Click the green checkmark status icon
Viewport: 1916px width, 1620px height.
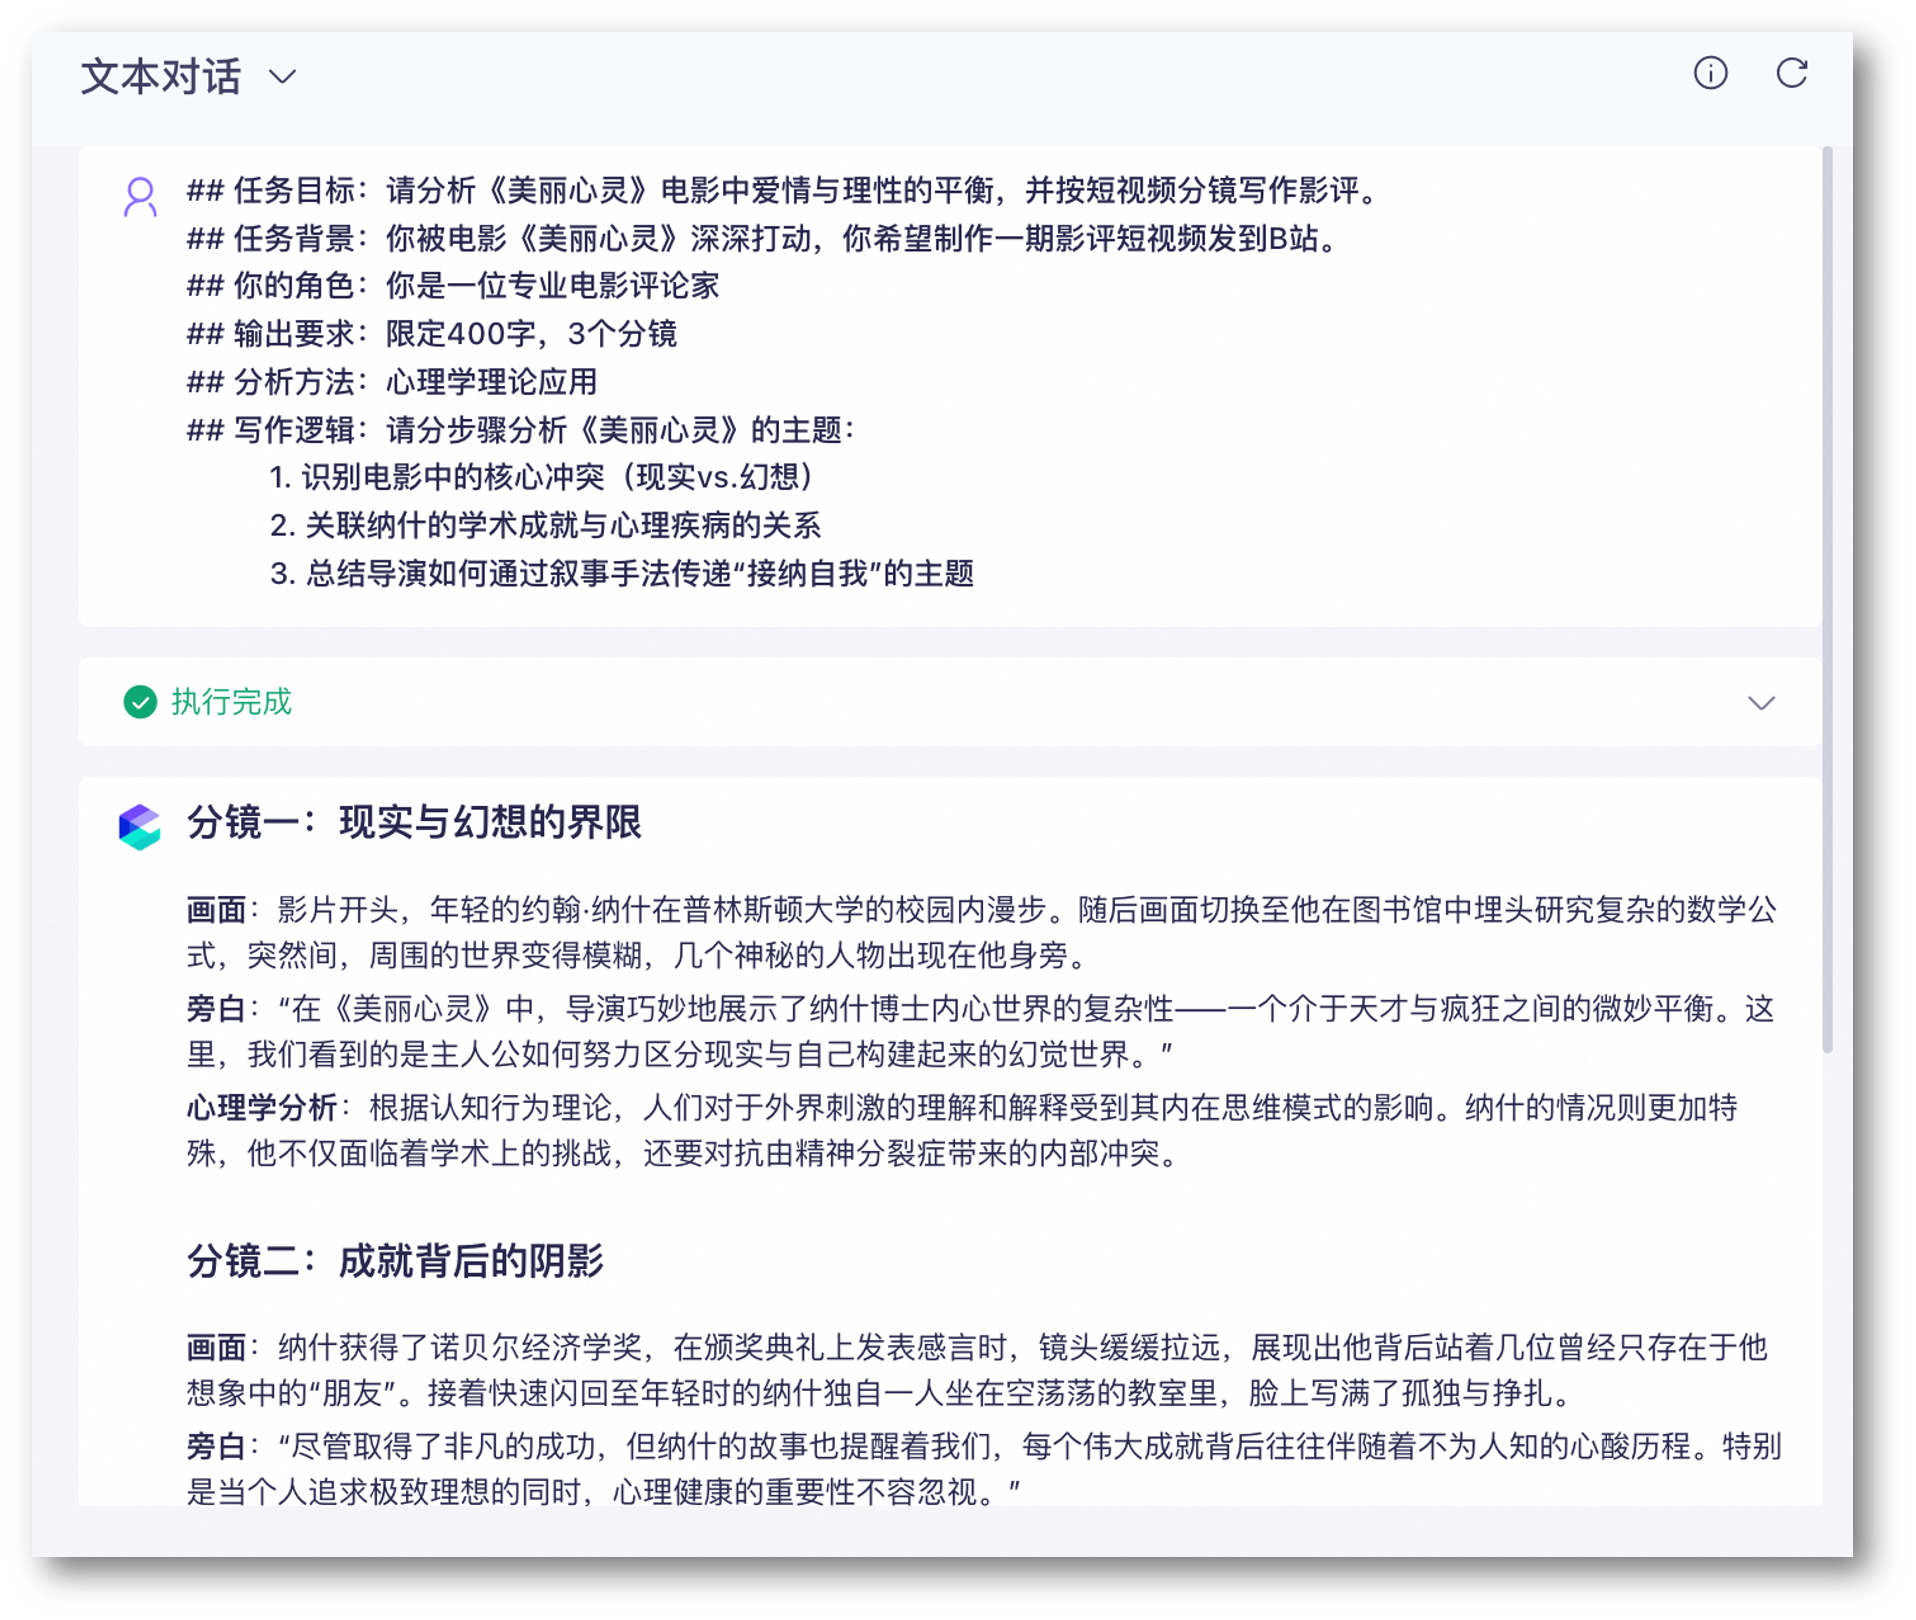140,702
